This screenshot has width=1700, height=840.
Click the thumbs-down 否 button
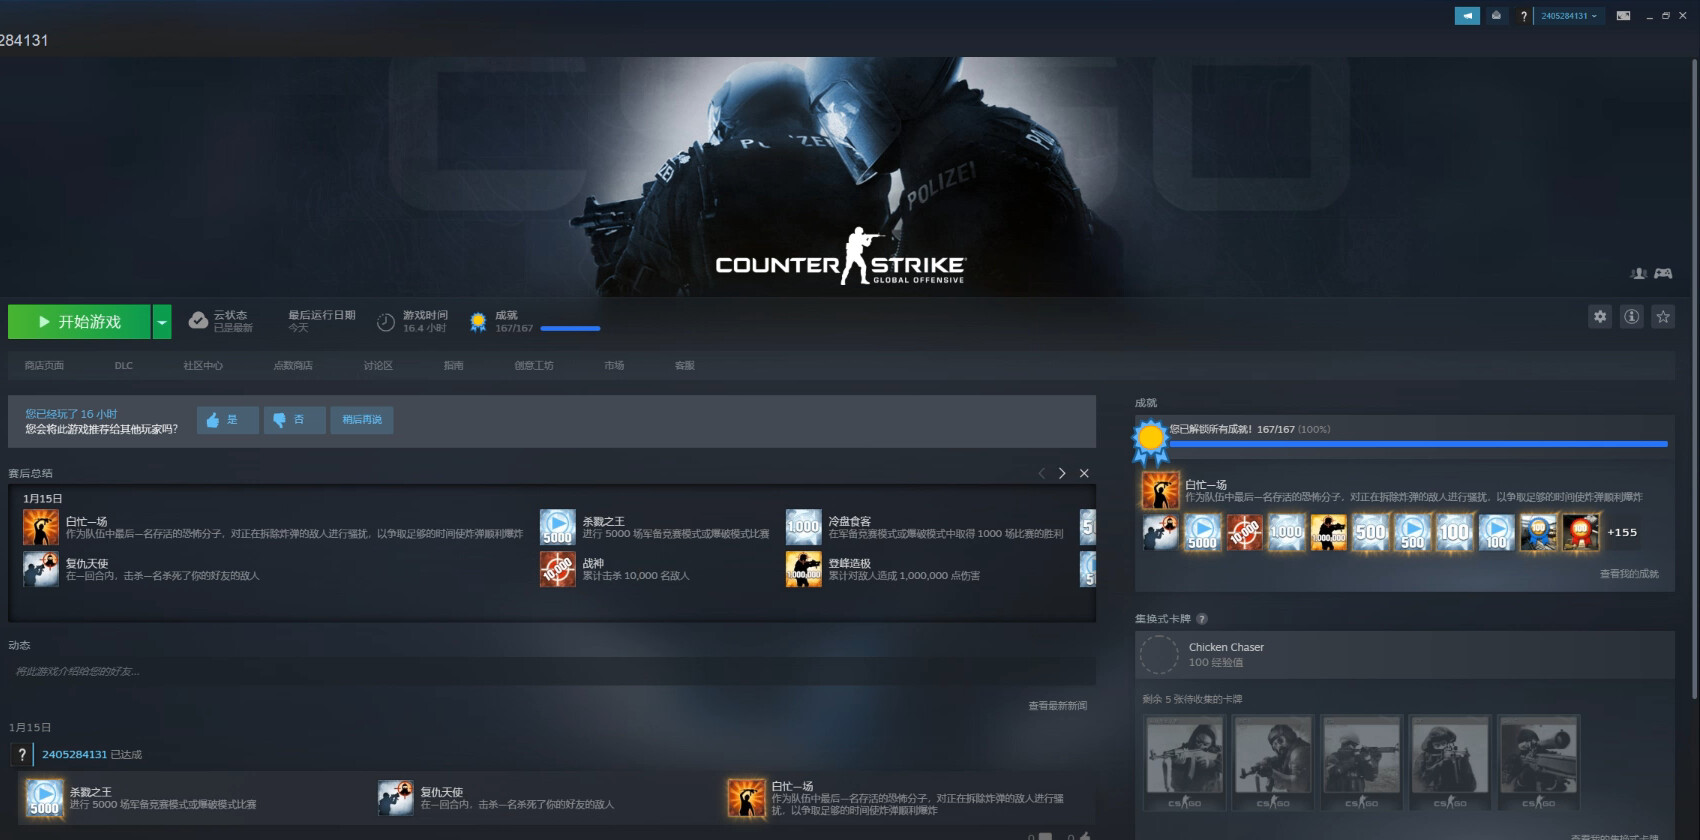[294, 420]
